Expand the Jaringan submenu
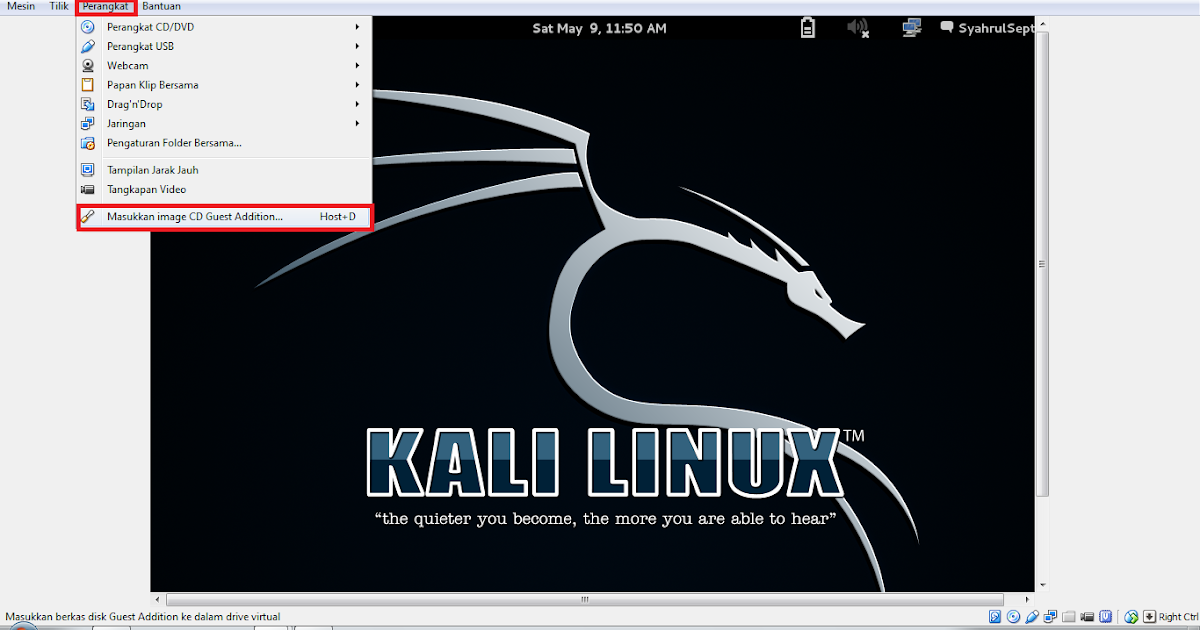This screenshot has height=630, width=1200. pos(223,124)
